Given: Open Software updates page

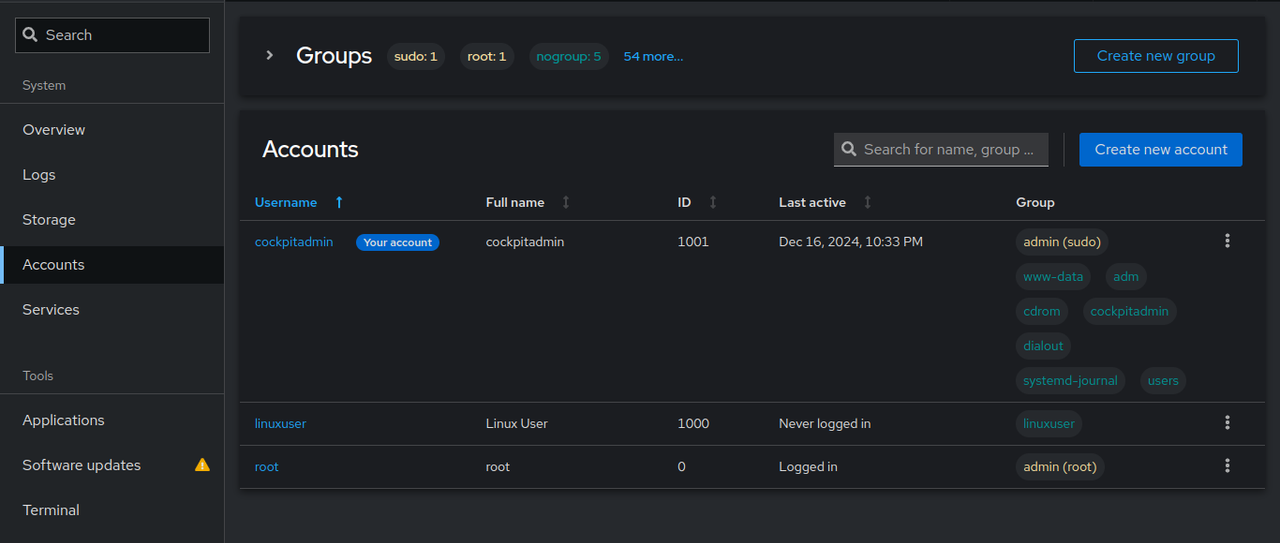Looking at the screenshot, I should (112, 465).
